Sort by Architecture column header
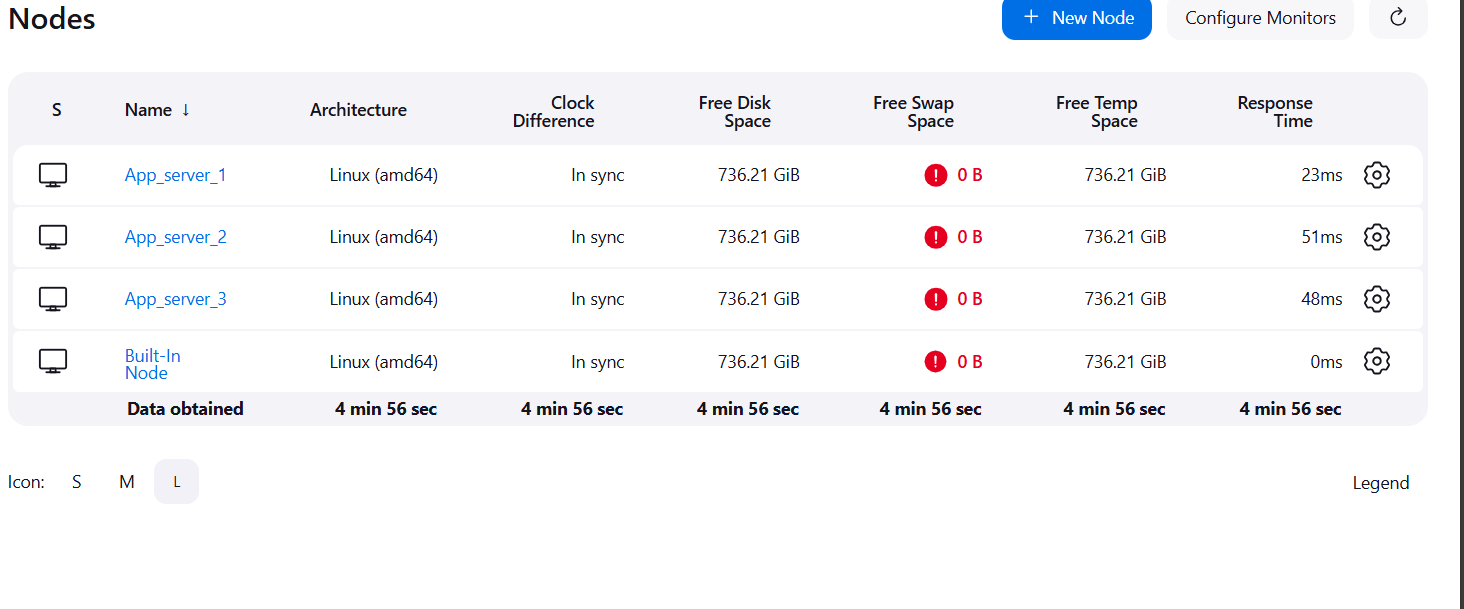The image size is (1464, 609). pos(358,110)
